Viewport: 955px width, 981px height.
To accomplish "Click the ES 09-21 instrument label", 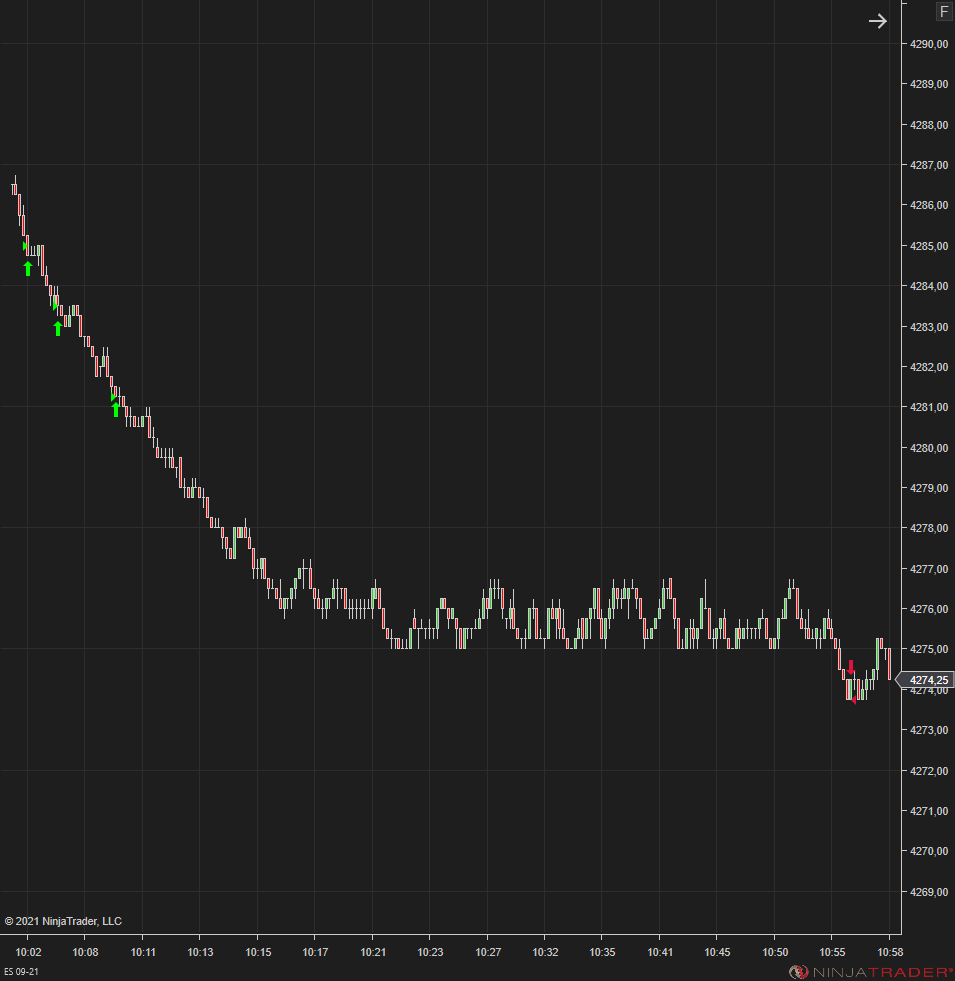I will coord(21,972).
